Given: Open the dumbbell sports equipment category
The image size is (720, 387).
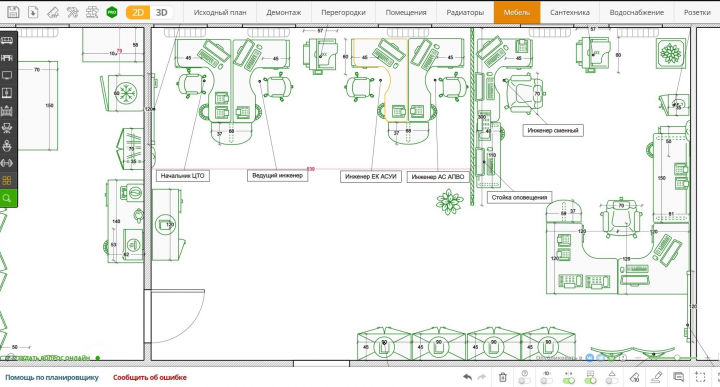Looking at the screenshot, I should [x=7, y=163].
